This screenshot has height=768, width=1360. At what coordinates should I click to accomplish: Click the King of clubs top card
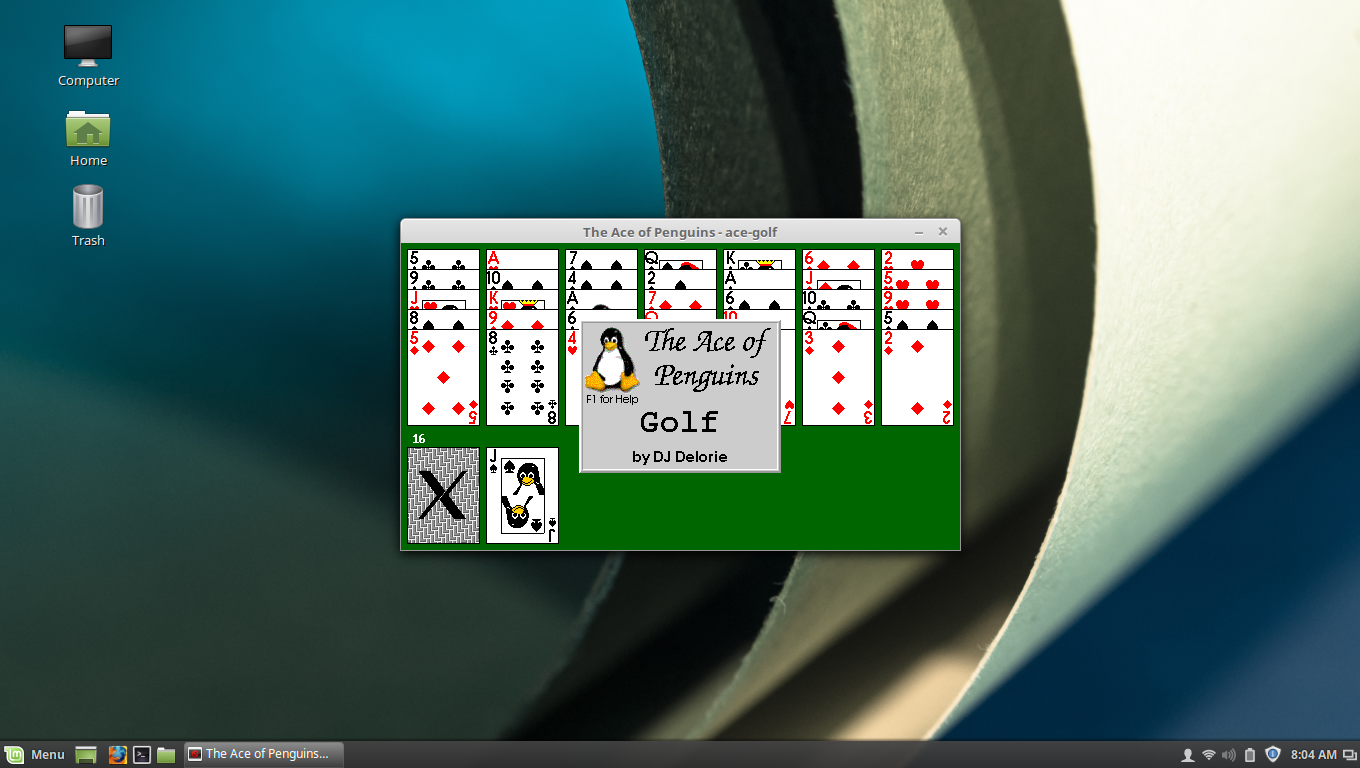pyautogui.click(x=759, y=259)
